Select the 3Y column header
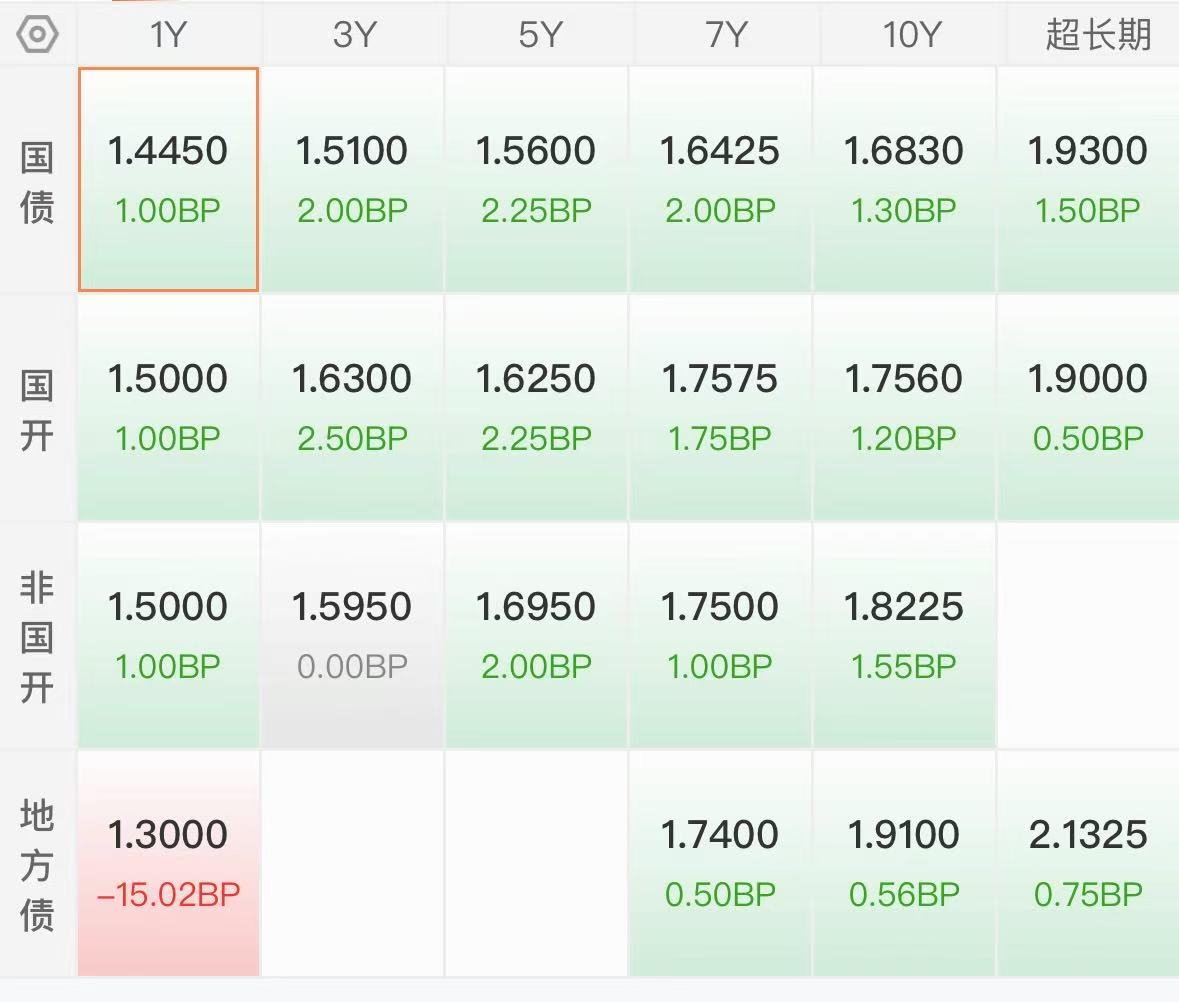 353,35
